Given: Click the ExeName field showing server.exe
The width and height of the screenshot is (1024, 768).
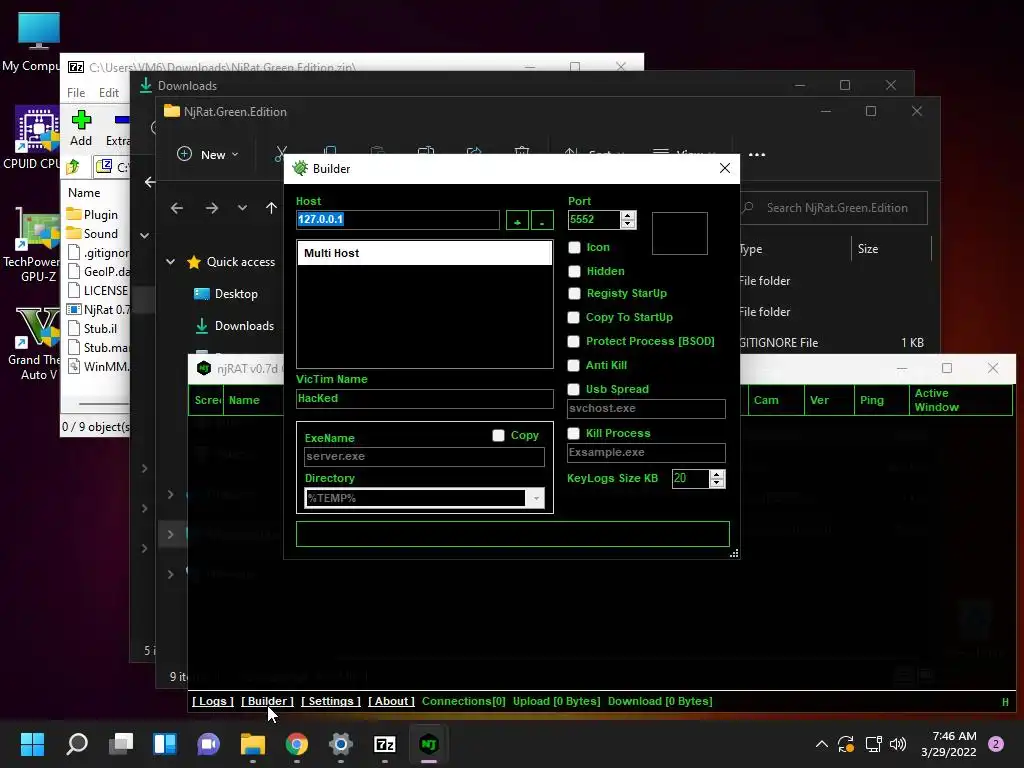Looking at the screenshot, I should [x=424, y=456].
